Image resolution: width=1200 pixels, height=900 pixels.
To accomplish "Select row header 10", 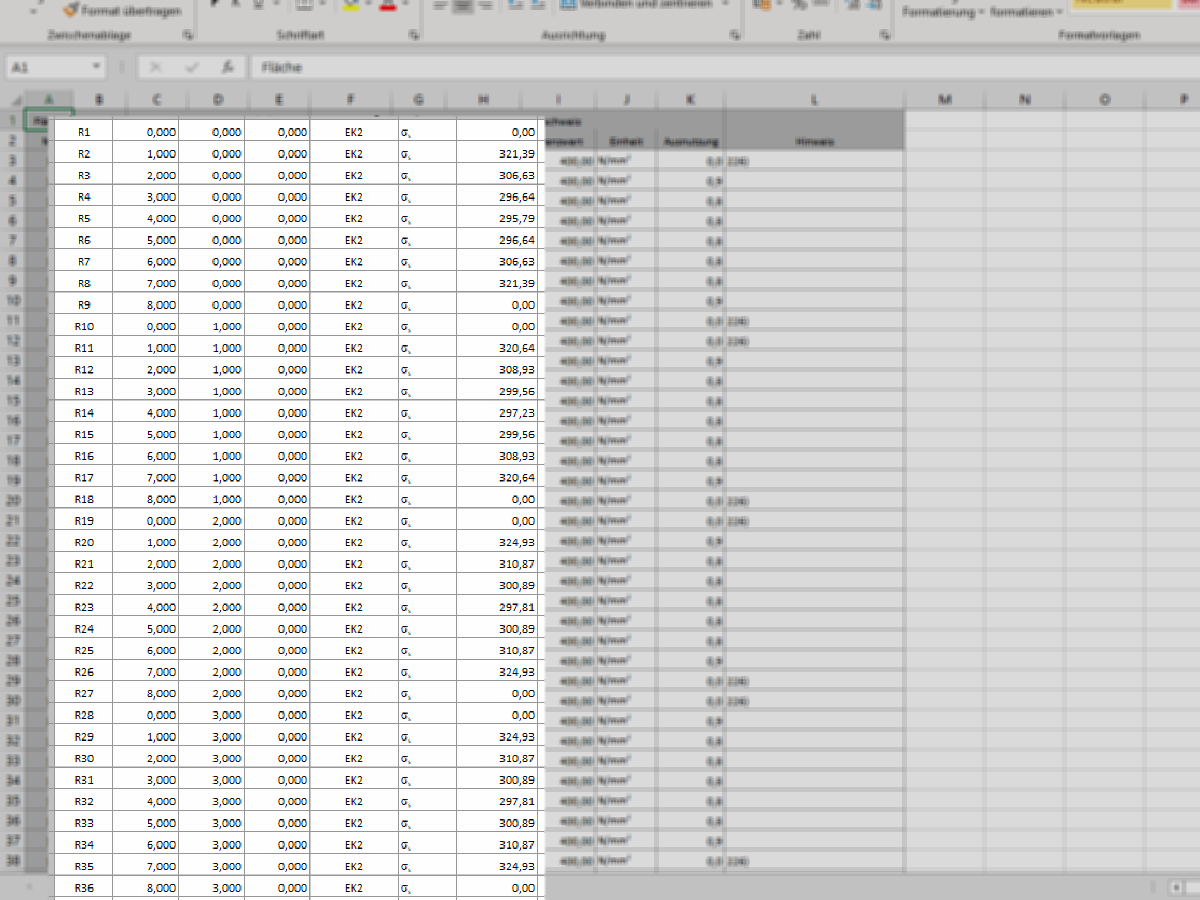I will tap(13, 300).
